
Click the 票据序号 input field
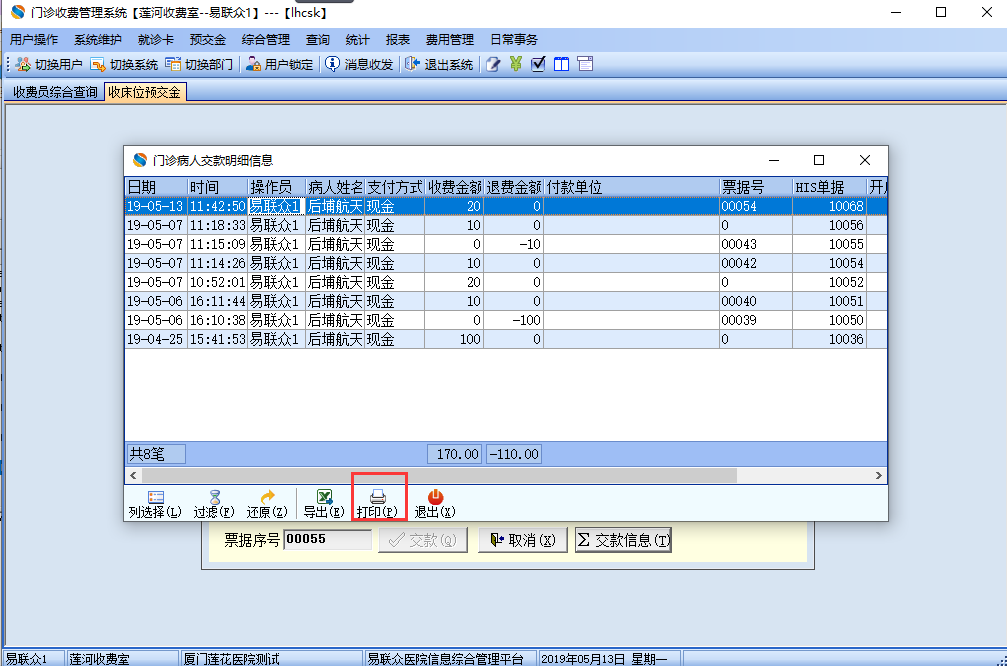328,539
